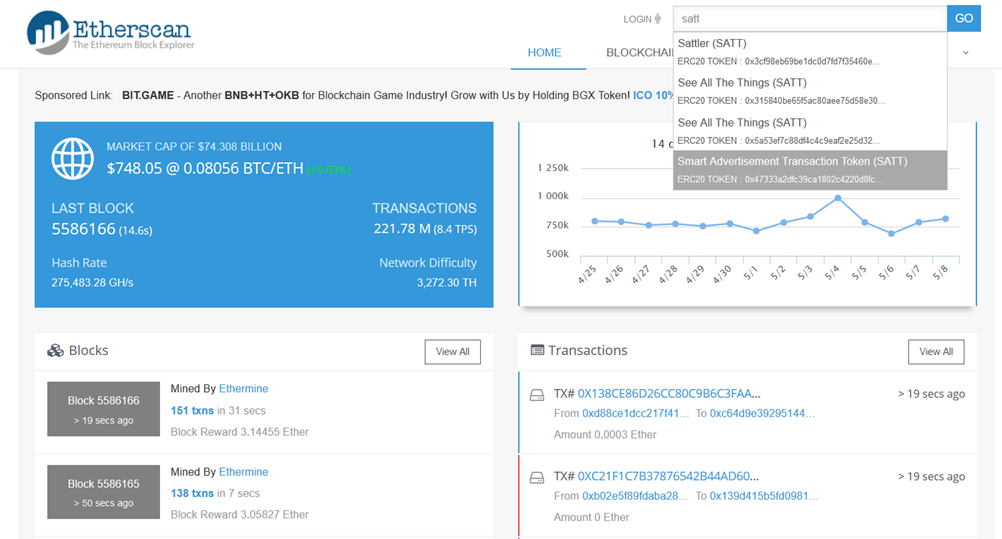Click View All in the Transactions section
This screenshot has width=1002, height=539.
(936, 352)
